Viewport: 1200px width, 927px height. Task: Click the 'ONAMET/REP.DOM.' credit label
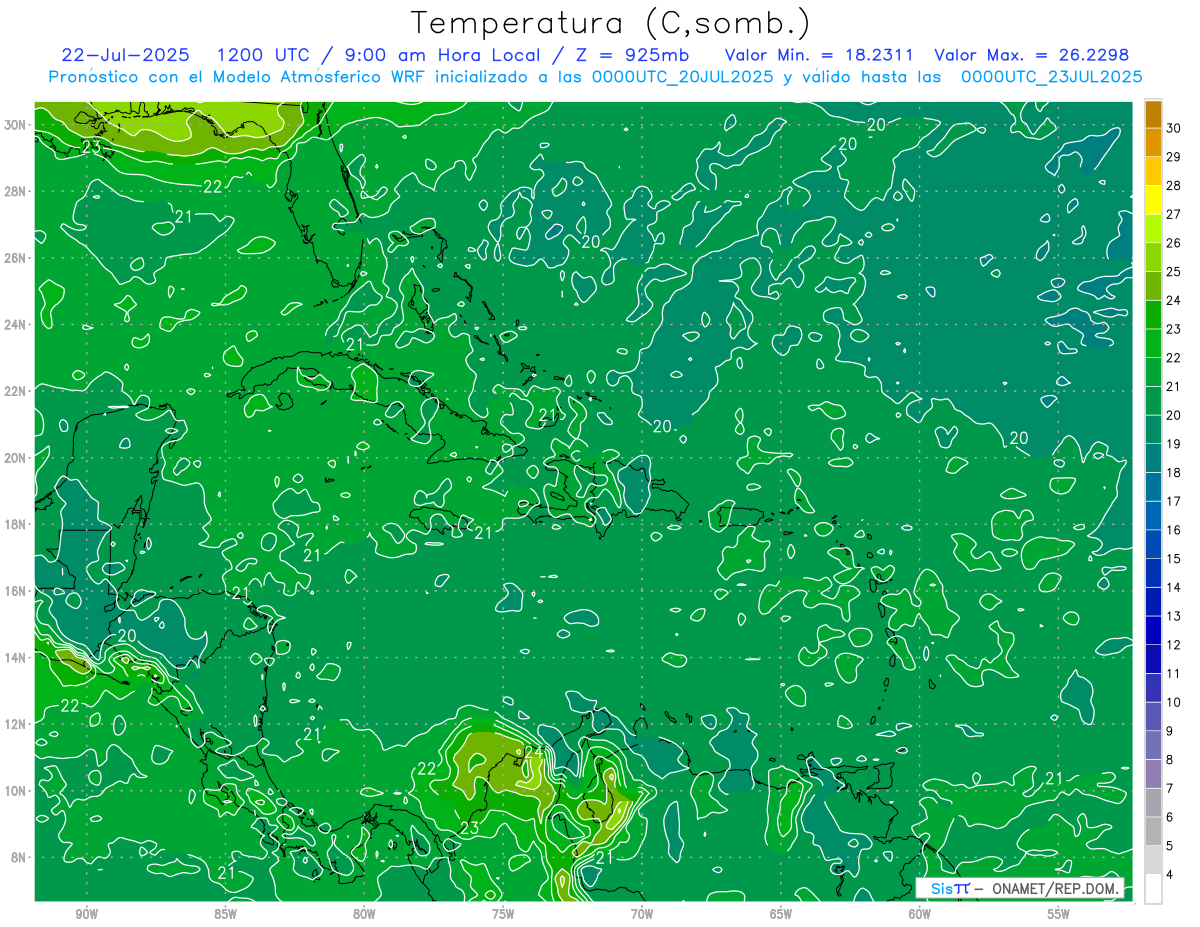(1055, 888)
